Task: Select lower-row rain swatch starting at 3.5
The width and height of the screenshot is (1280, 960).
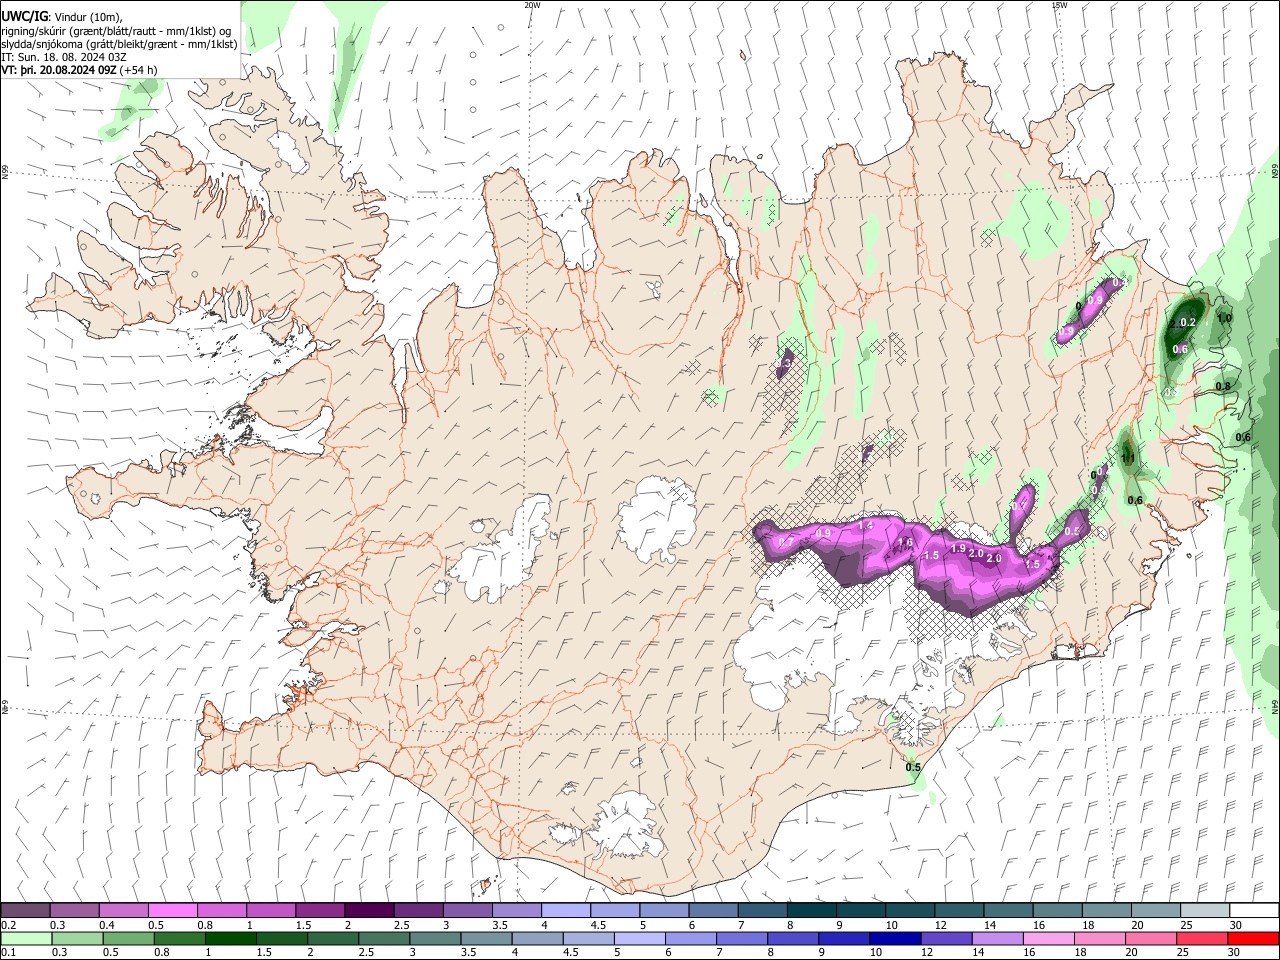Action: click(486, 938)
